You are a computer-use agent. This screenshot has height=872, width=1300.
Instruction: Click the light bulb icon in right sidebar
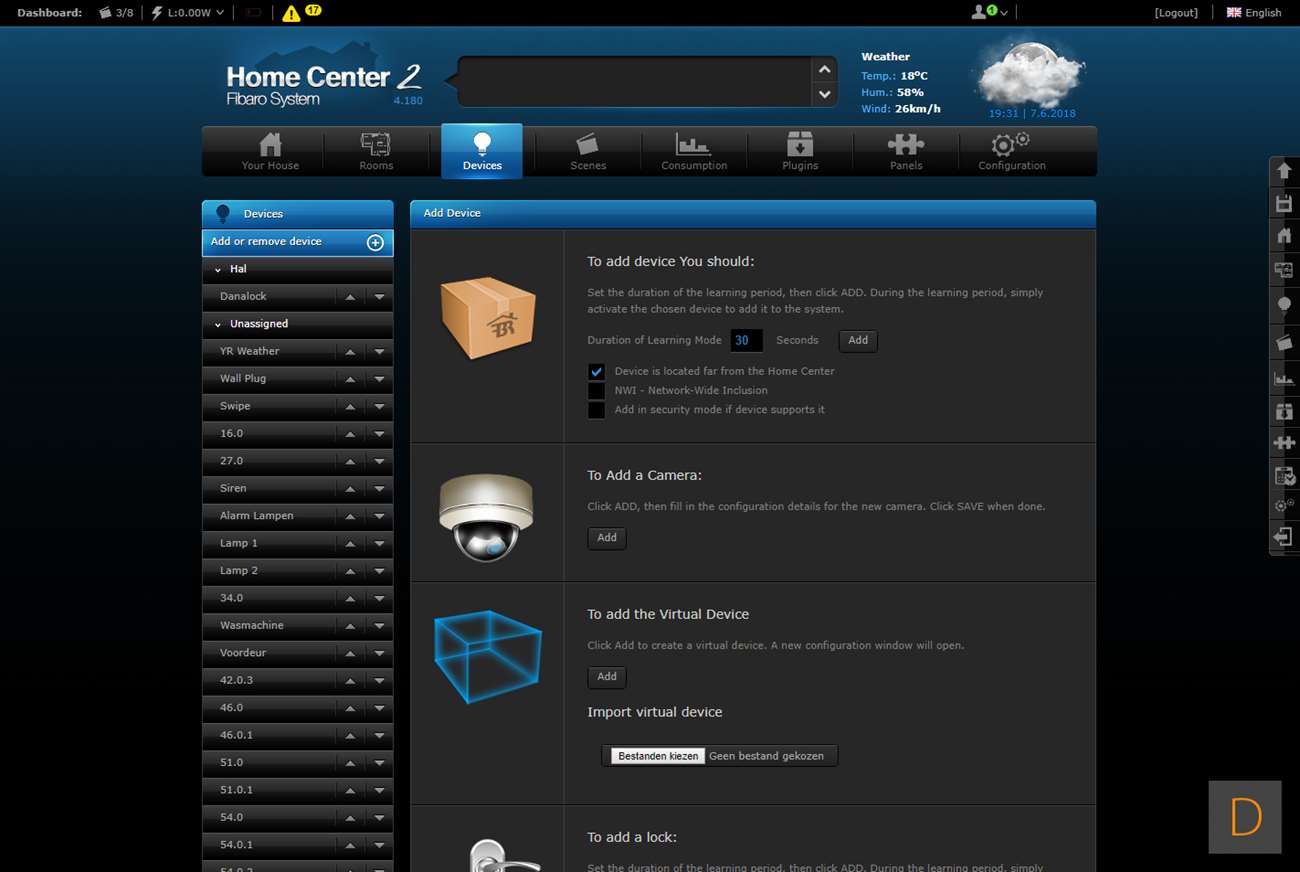coord(1284,304)
